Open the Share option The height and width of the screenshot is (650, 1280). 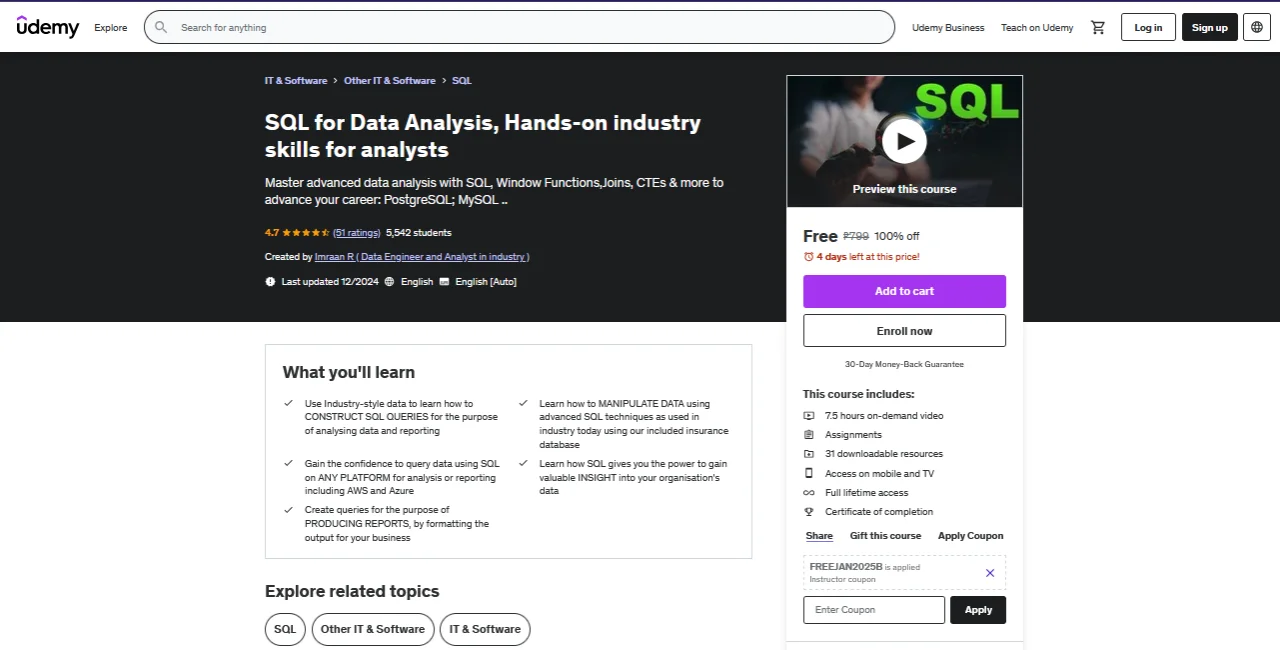pos(819,536)
